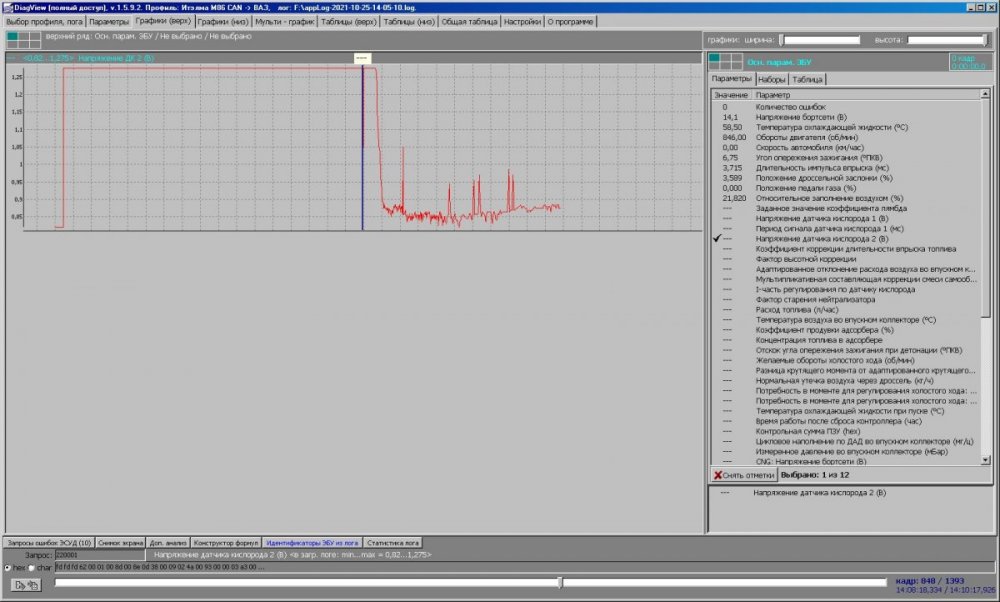1000x602 pixels.
Task: Open Запросы ошибок ЭСУД (10)
Action: click(49, 541)
